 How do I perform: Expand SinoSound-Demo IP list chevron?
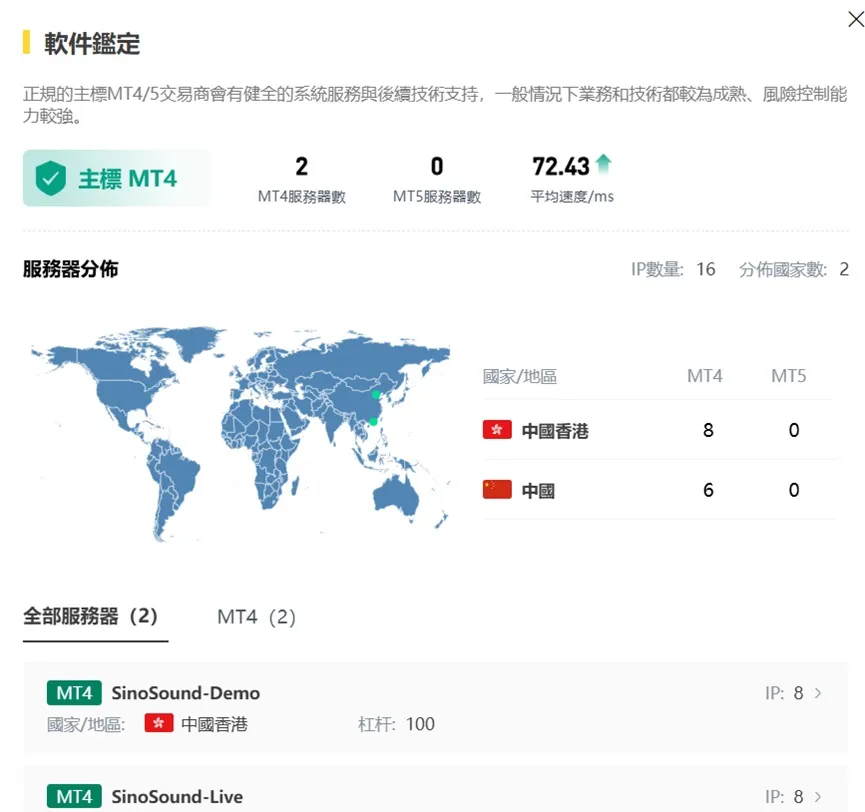pos(818,693)
